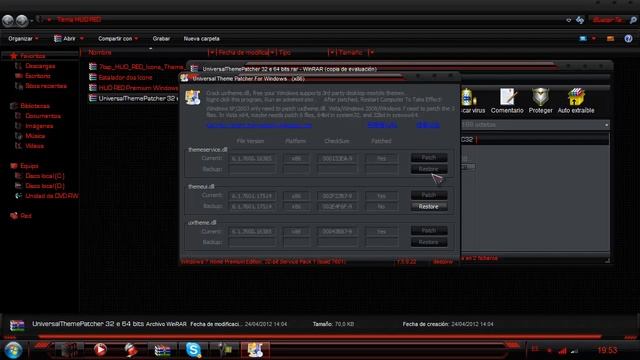Open Música in Bibliotecas

(x=35, y=136)
